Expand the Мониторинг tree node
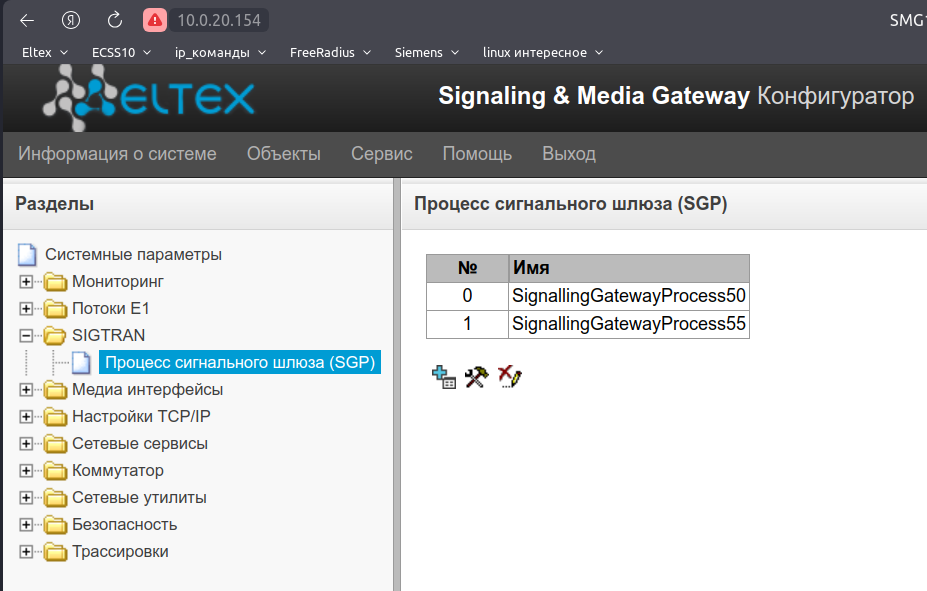 26,282
